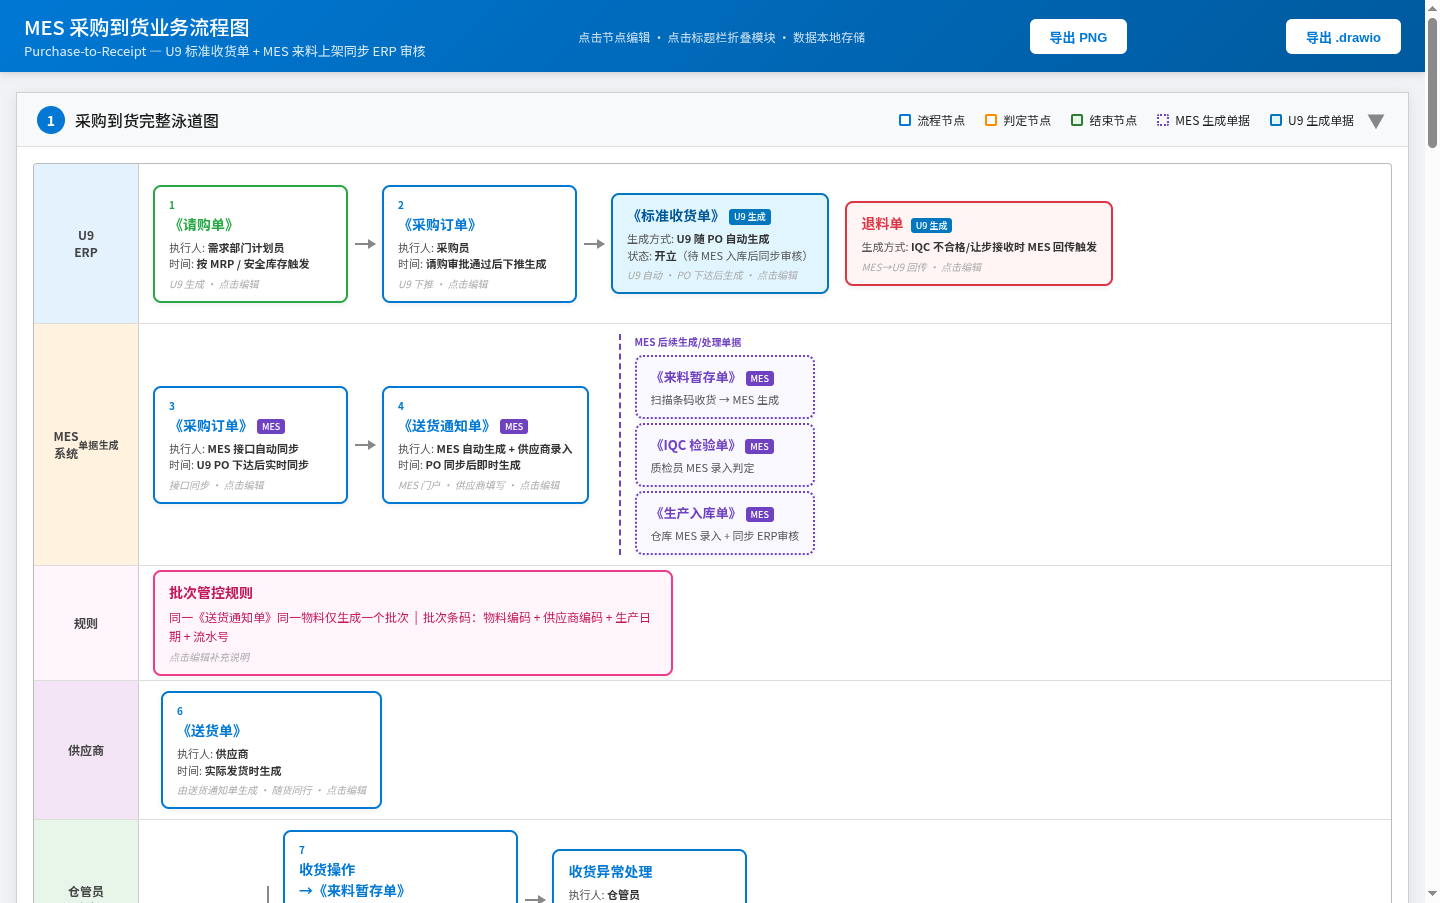
Task: Click the 规则 lane header
Action: coord(86,623)
